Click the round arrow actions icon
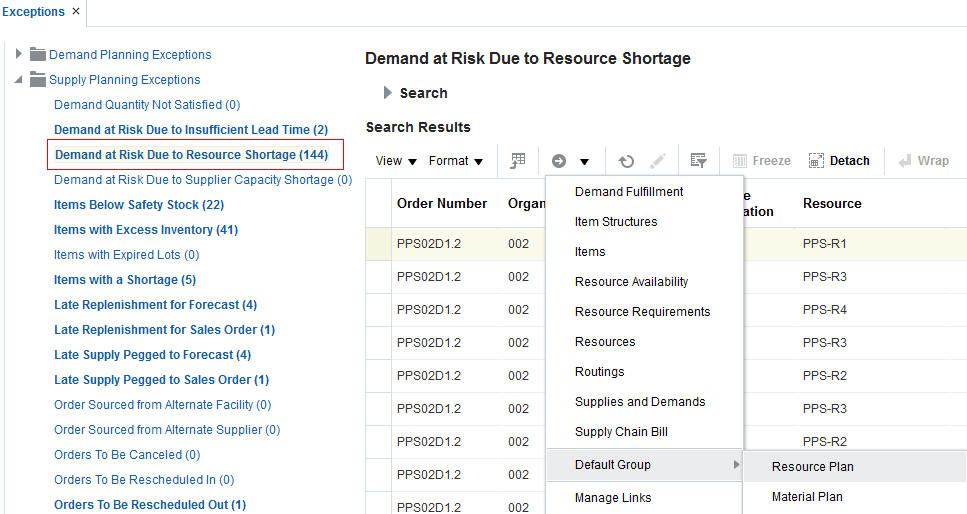 click(x=559, y=161)
